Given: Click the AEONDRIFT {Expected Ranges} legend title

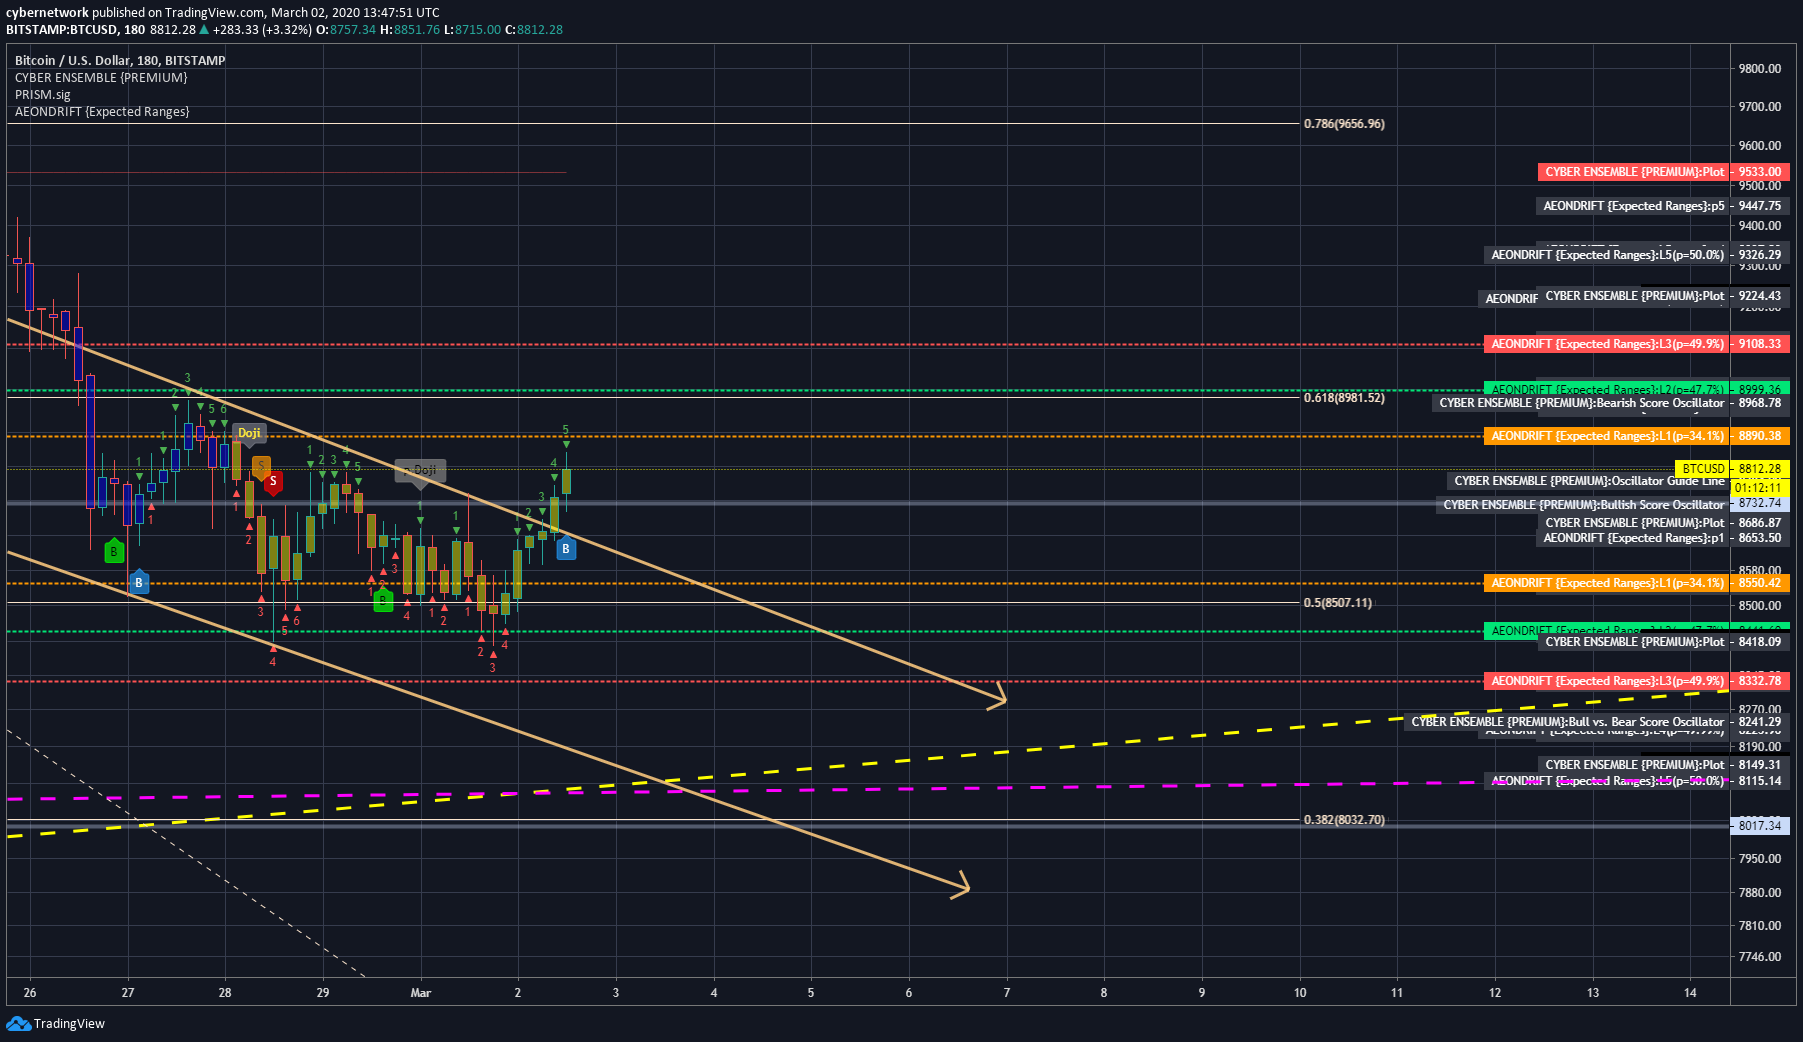Looking at the screenshot, I should pyautogui.click(x=102, y=112).
